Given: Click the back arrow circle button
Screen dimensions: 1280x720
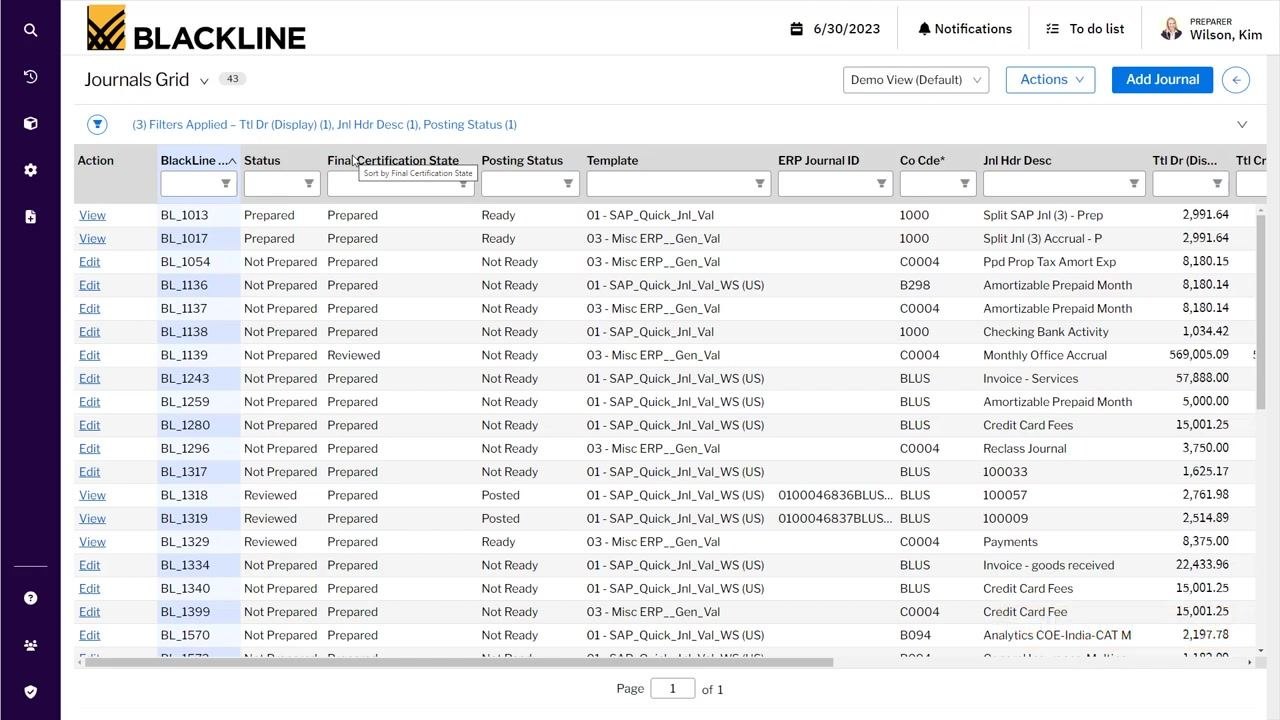Looking at the screenshot, I should pos(1236,80).
